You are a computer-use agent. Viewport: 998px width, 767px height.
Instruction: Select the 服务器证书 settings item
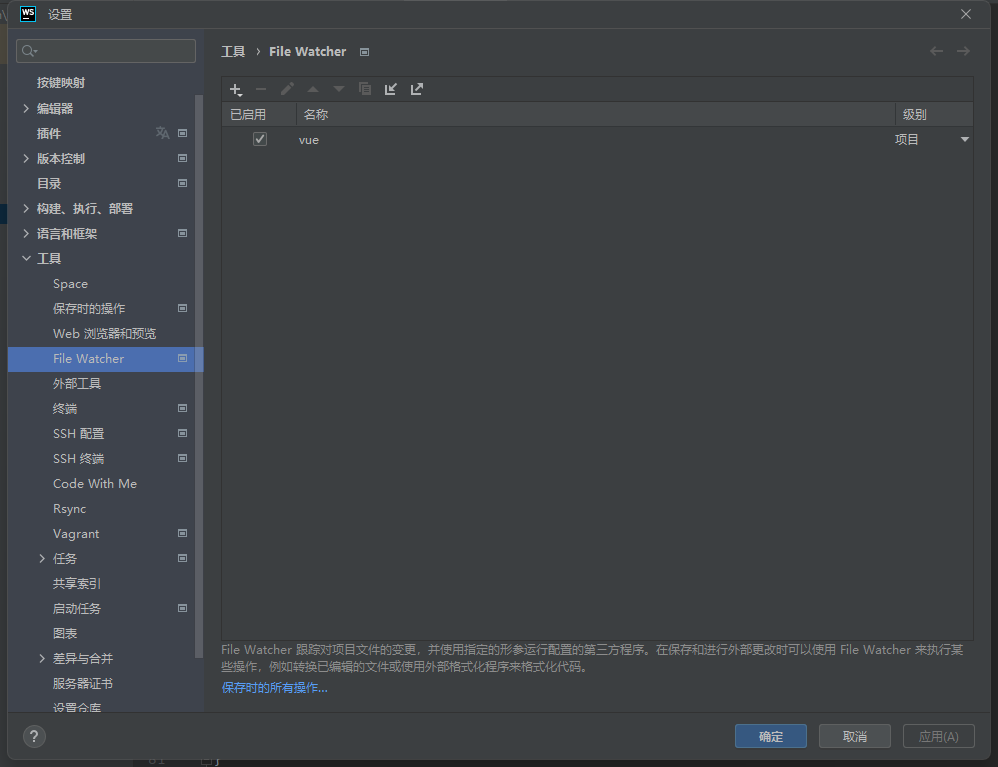tap(83, 684)
